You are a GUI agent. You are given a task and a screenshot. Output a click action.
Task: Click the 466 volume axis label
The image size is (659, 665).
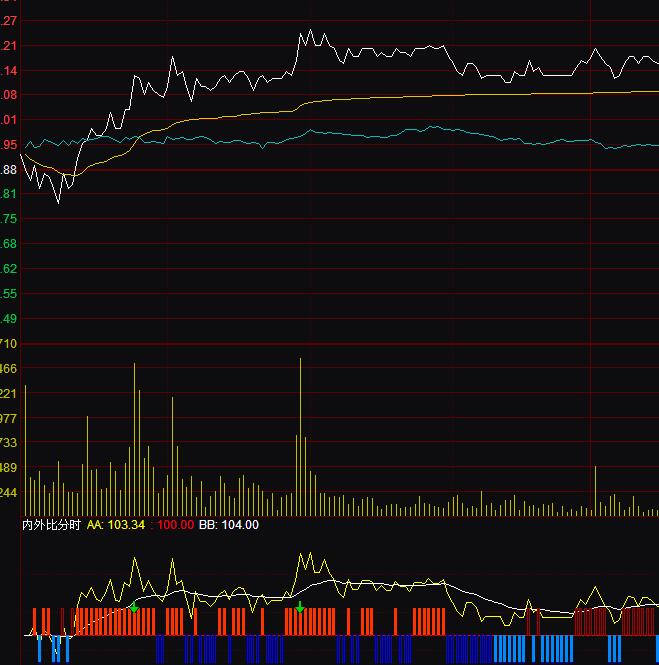[x=9, y=369]
